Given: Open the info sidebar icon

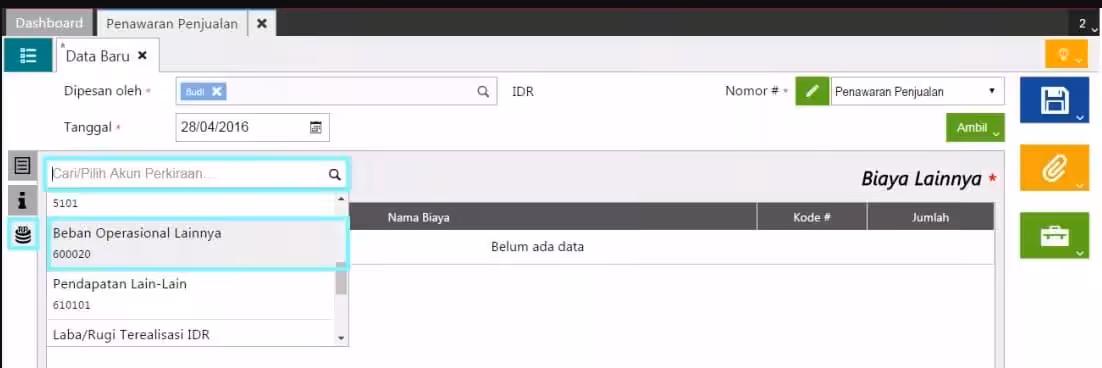Looking at the screenshot, I should click(x=22, y=202).
